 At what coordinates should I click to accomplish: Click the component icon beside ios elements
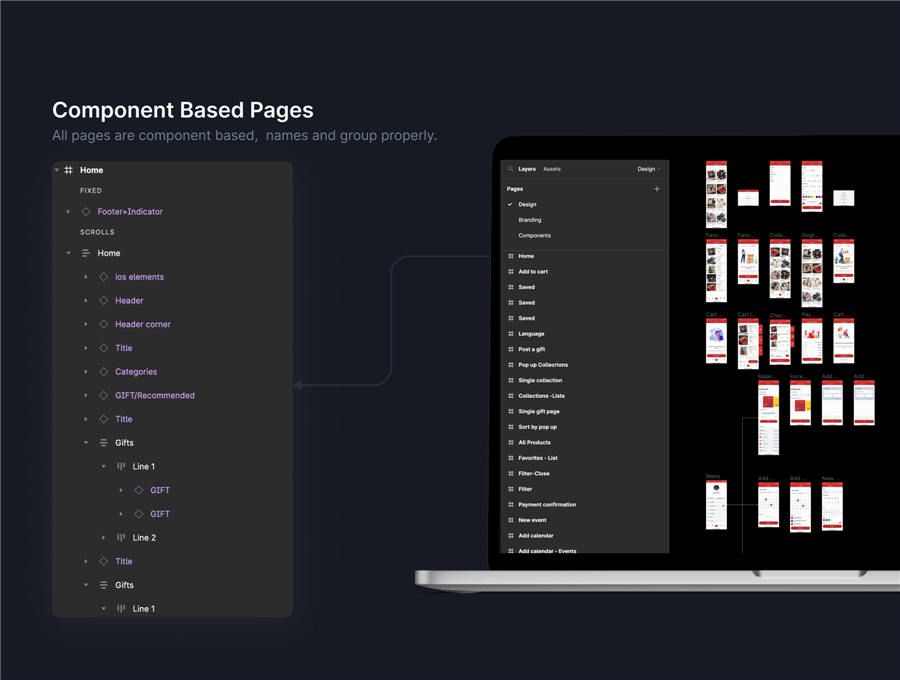(103, 277)
